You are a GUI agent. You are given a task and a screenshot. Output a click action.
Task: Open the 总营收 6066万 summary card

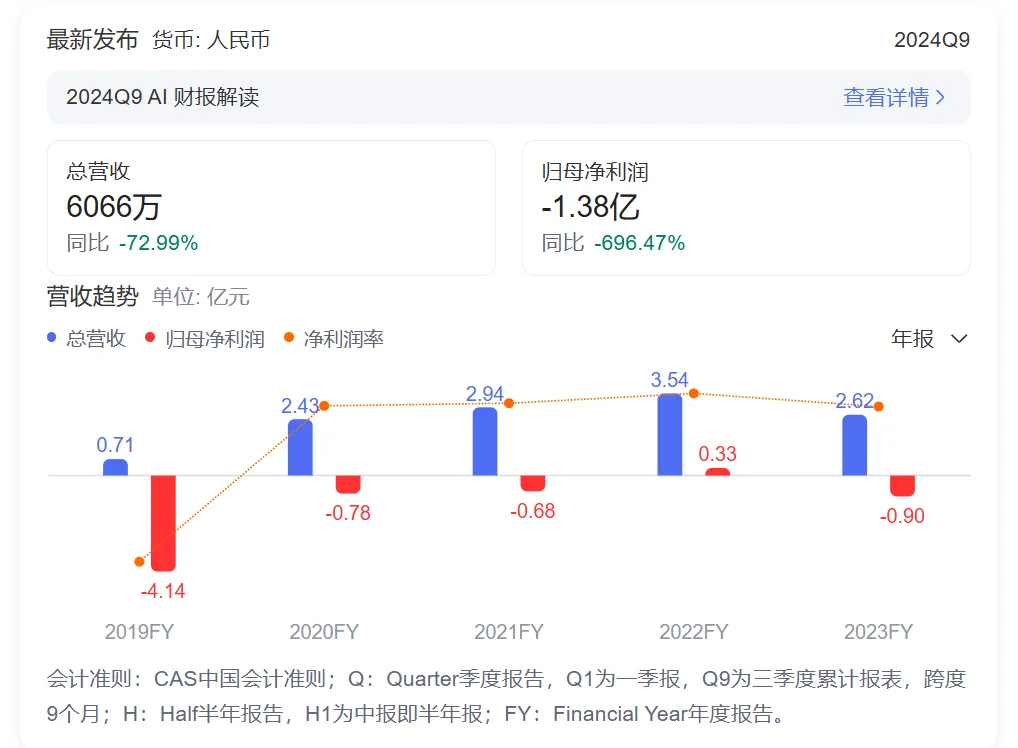tap(271, 207)
